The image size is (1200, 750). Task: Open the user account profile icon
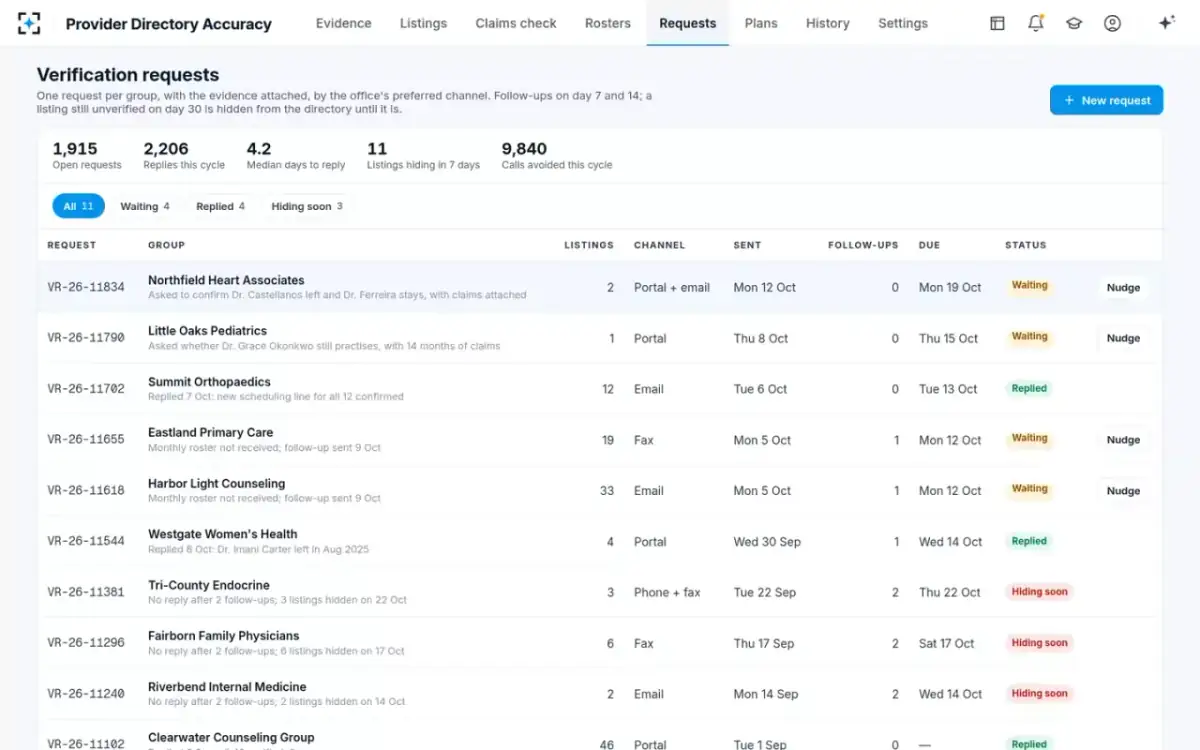(x=1112, y=23)
